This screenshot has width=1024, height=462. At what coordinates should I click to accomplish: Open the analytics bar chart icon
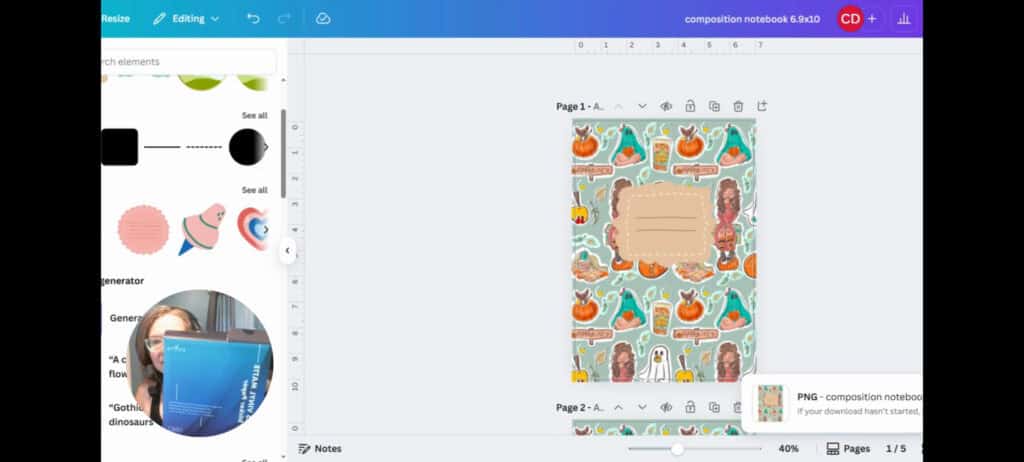pos(904,18)
